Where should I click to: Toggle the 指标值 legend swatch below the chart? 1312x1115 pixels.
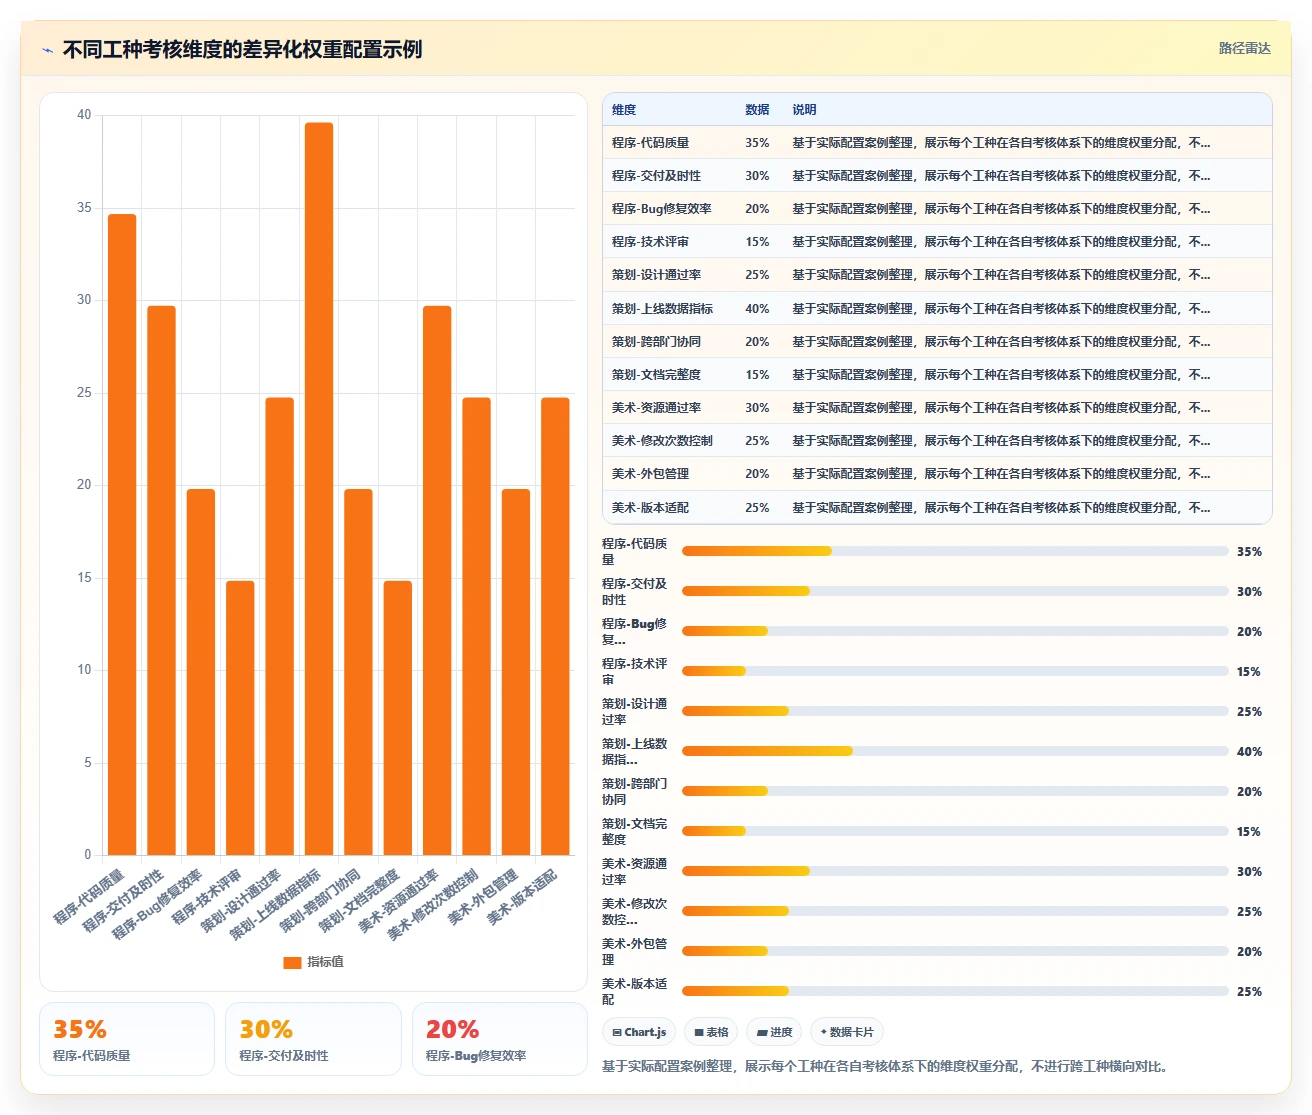coord(292,962)
